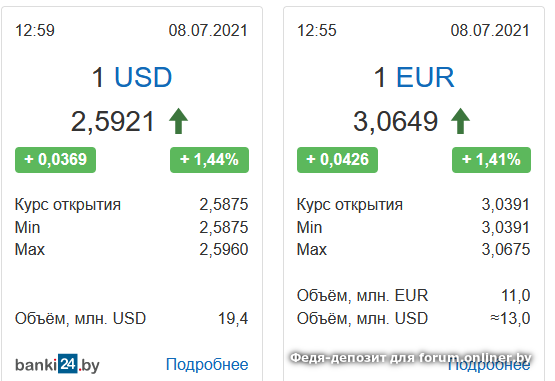The height and width of the screenshot is (381, 555).
Task: Open the EUR currency link
Action: tap(425, 77)
